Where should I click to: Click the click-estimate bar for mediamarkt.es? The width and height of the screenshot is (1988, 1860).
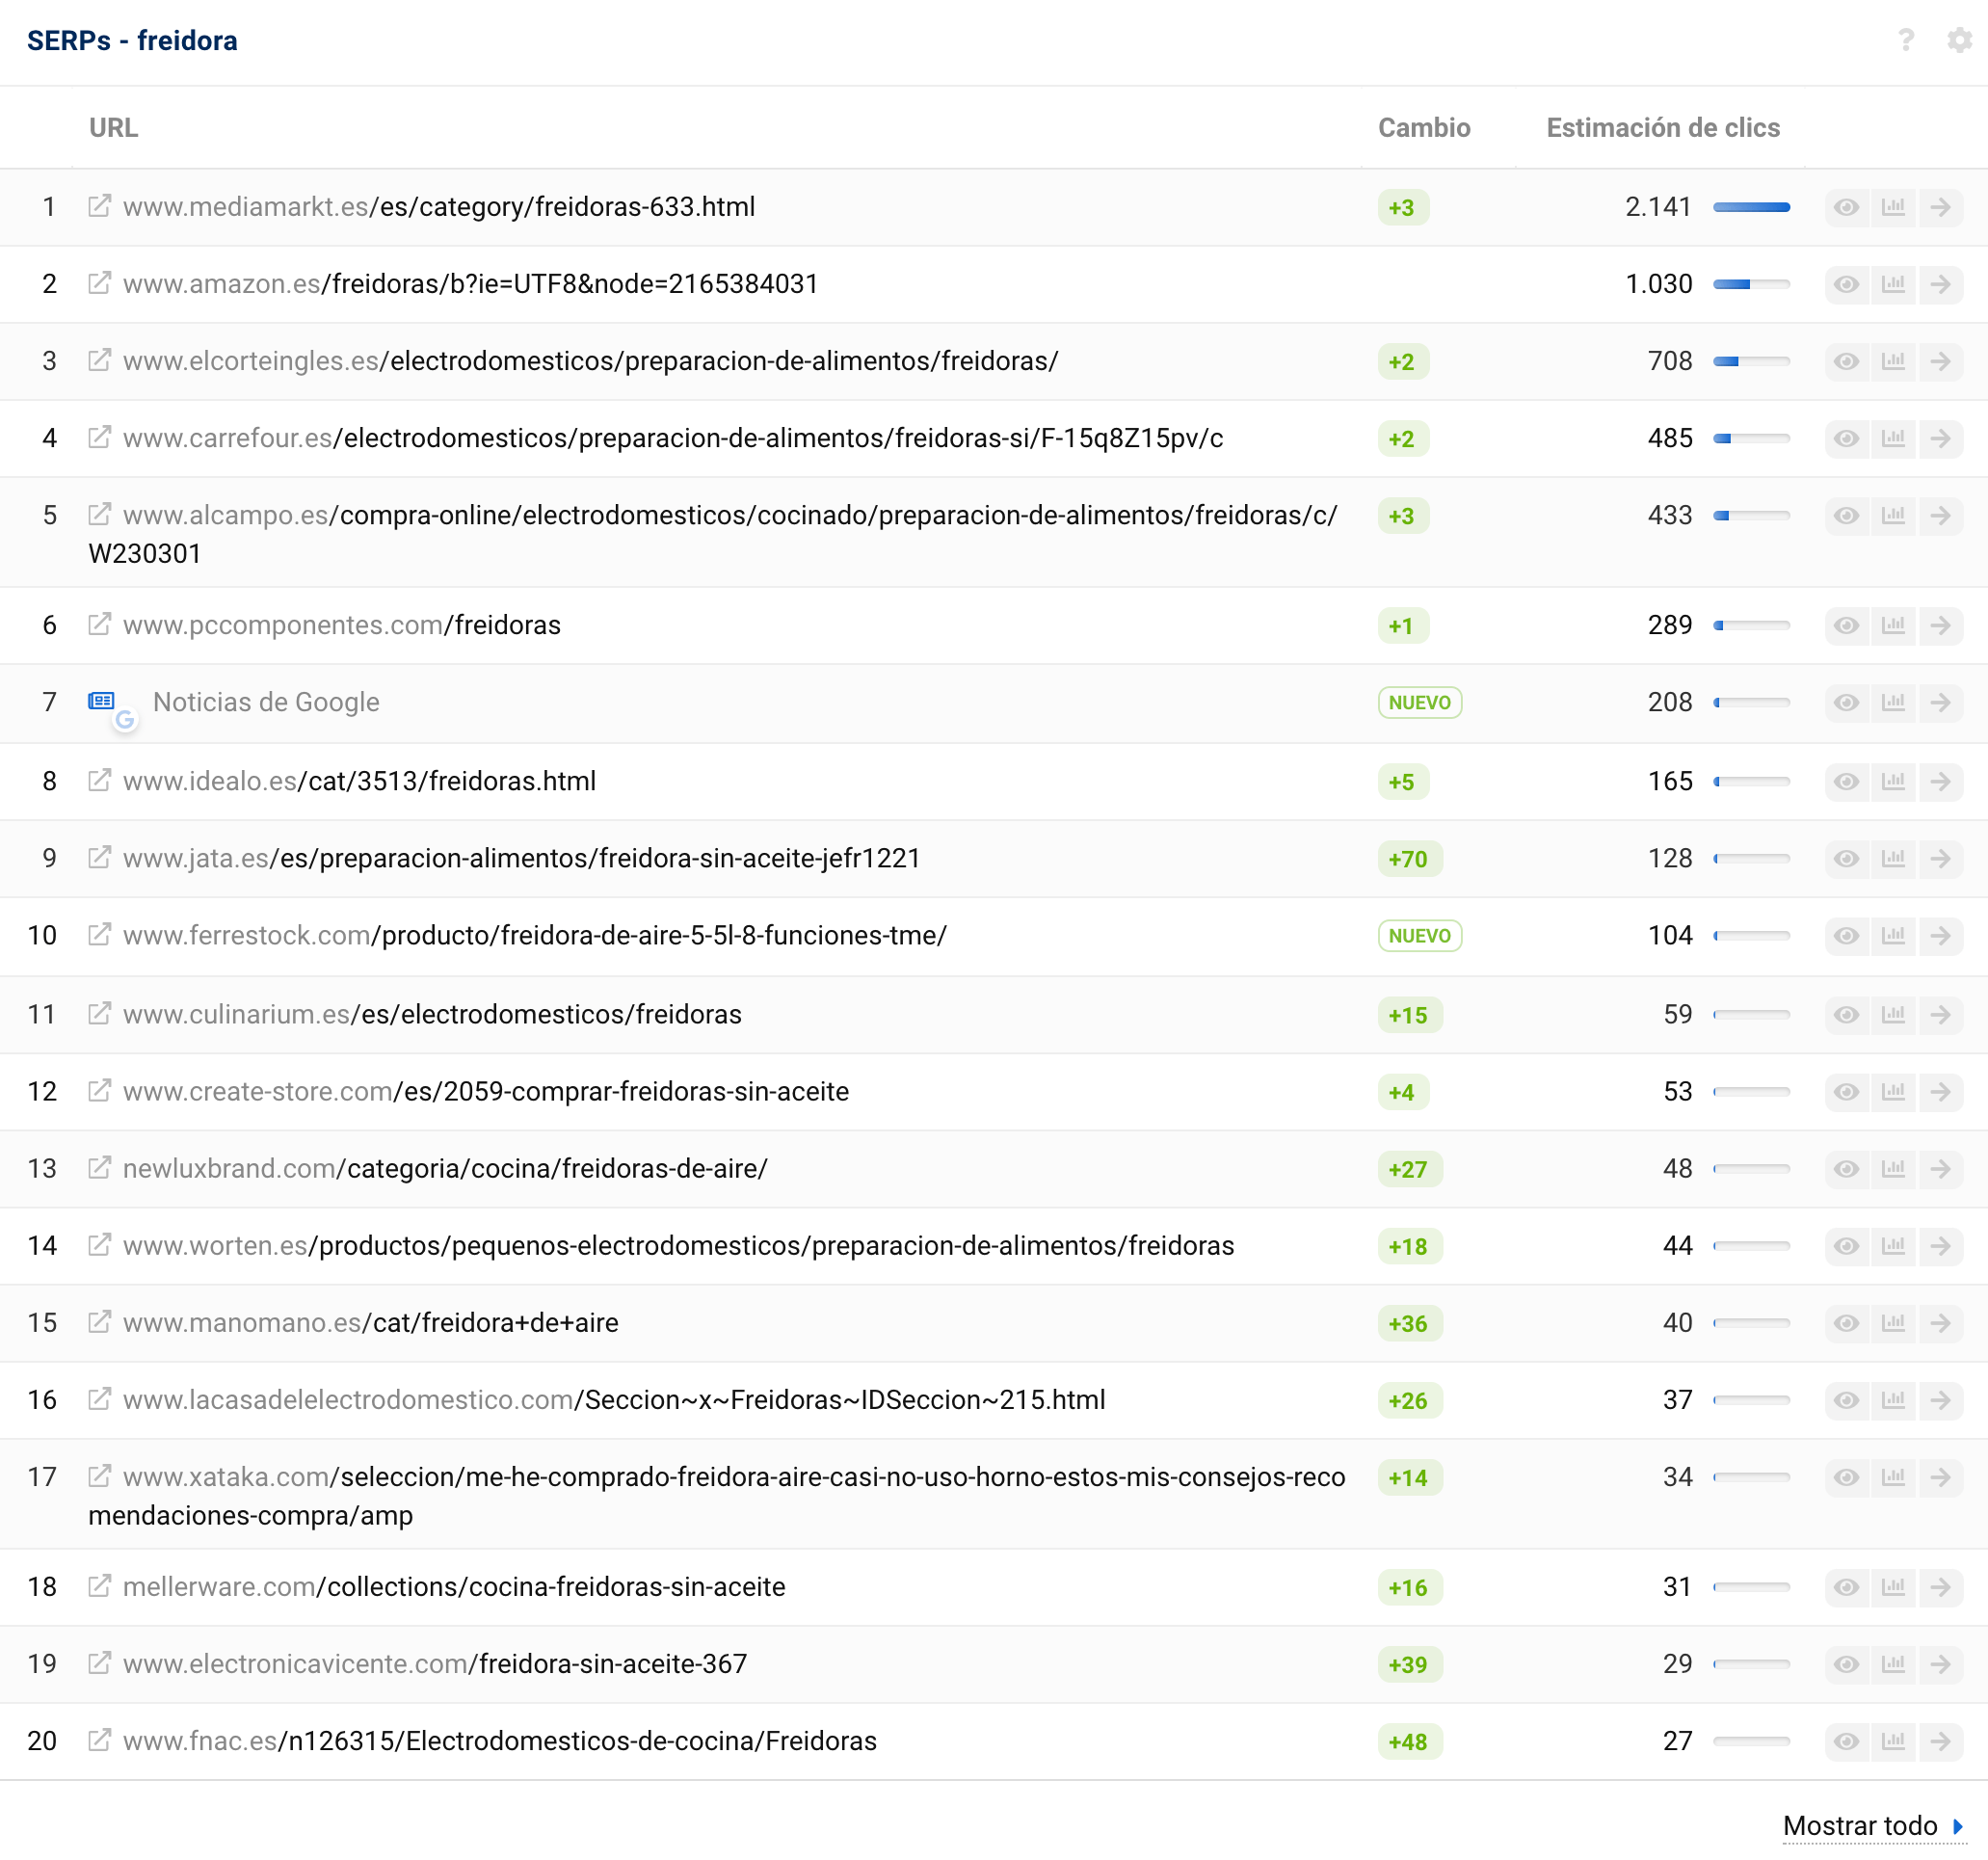pyautogui.click(x=1751, y=207)
